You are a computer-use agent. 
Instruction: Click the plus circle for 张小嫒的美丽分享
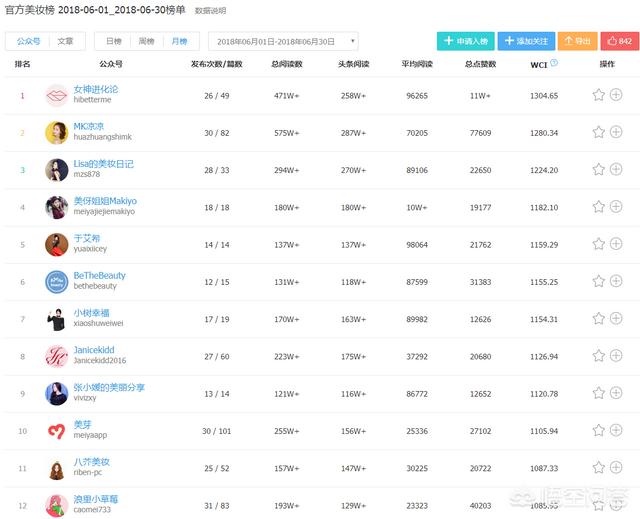pos(616,393)
